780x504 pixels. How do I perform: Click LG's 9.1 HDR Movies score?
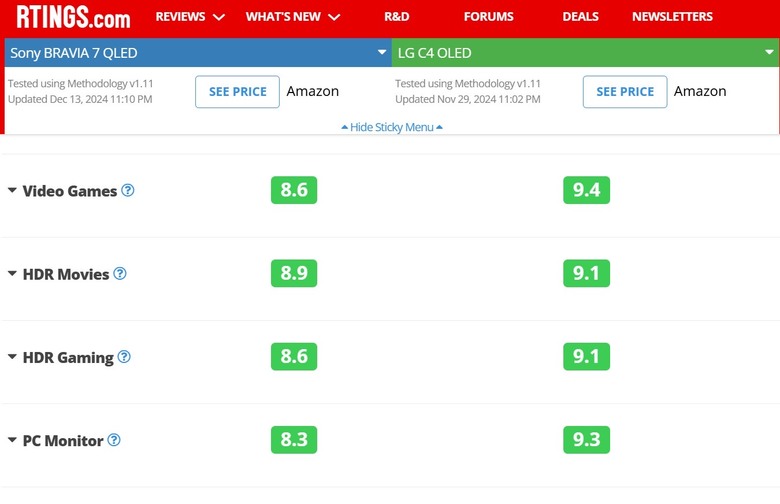coord(586,273)
